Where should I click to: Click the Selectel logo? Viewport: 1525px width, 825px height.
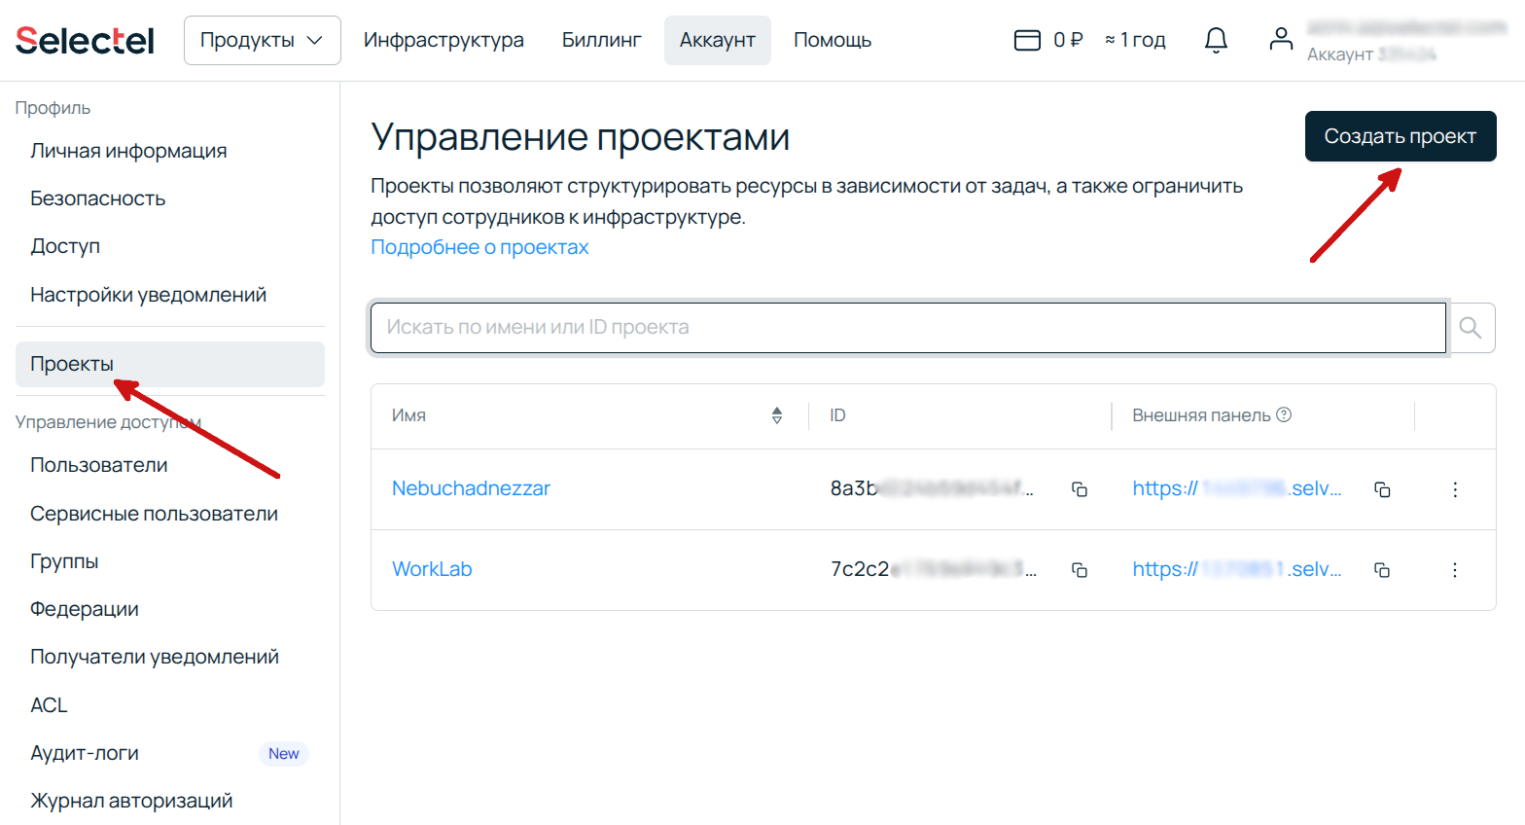coord(84,39)
